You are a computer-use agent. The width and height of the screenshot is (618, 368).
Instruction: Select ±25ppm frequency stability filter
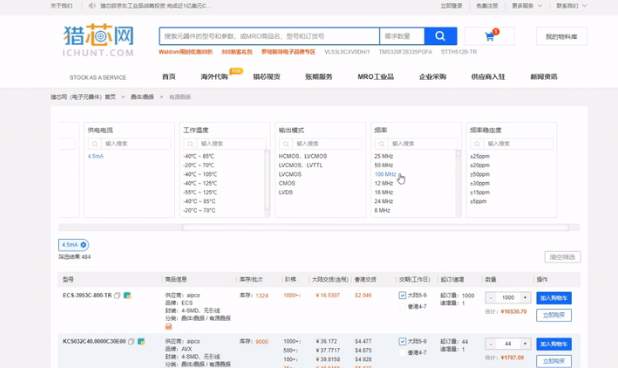point(480,156)
